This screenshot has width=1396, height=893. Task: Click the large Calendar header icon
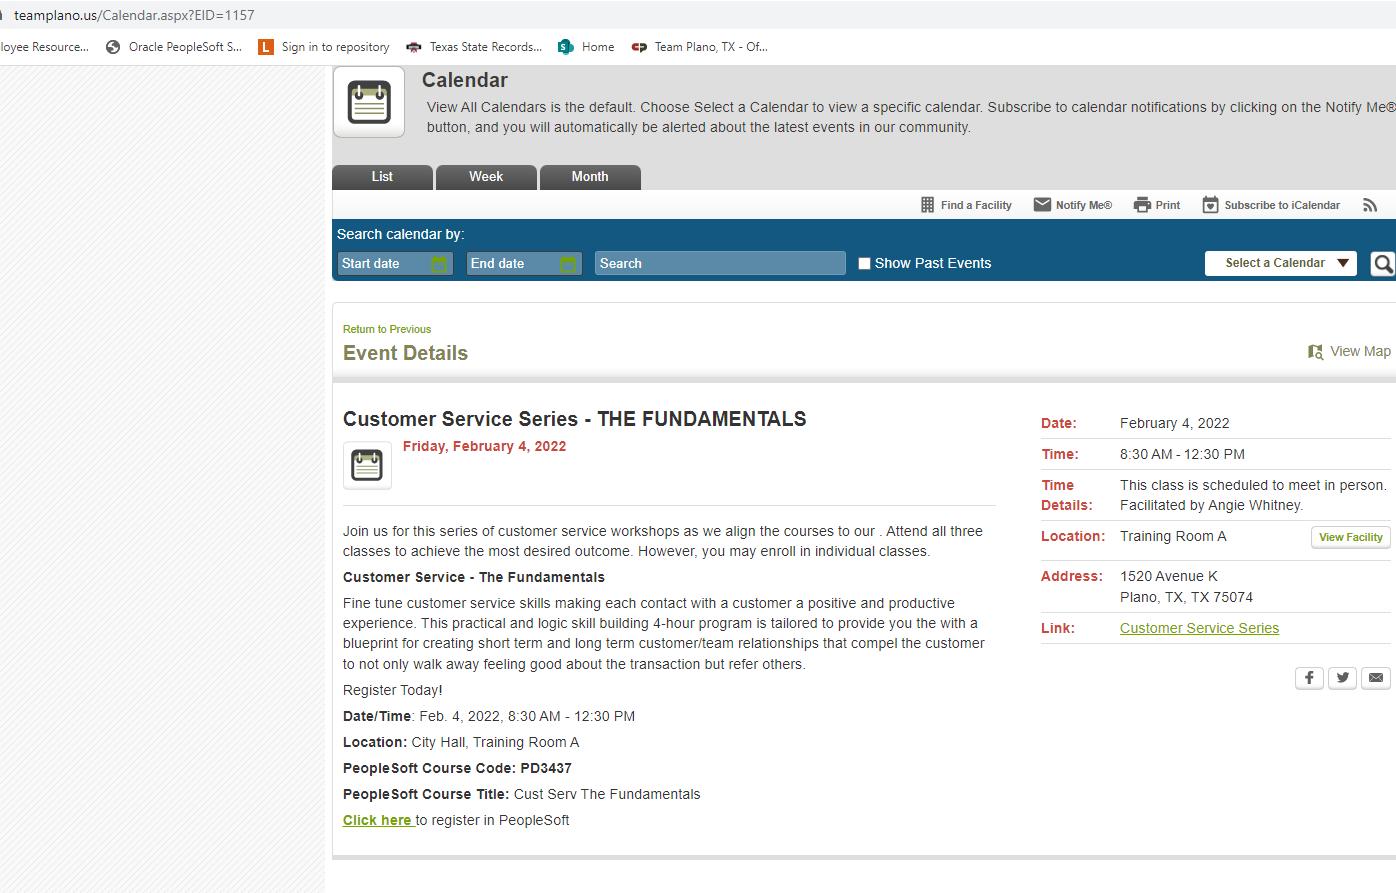tap(369, 101)
